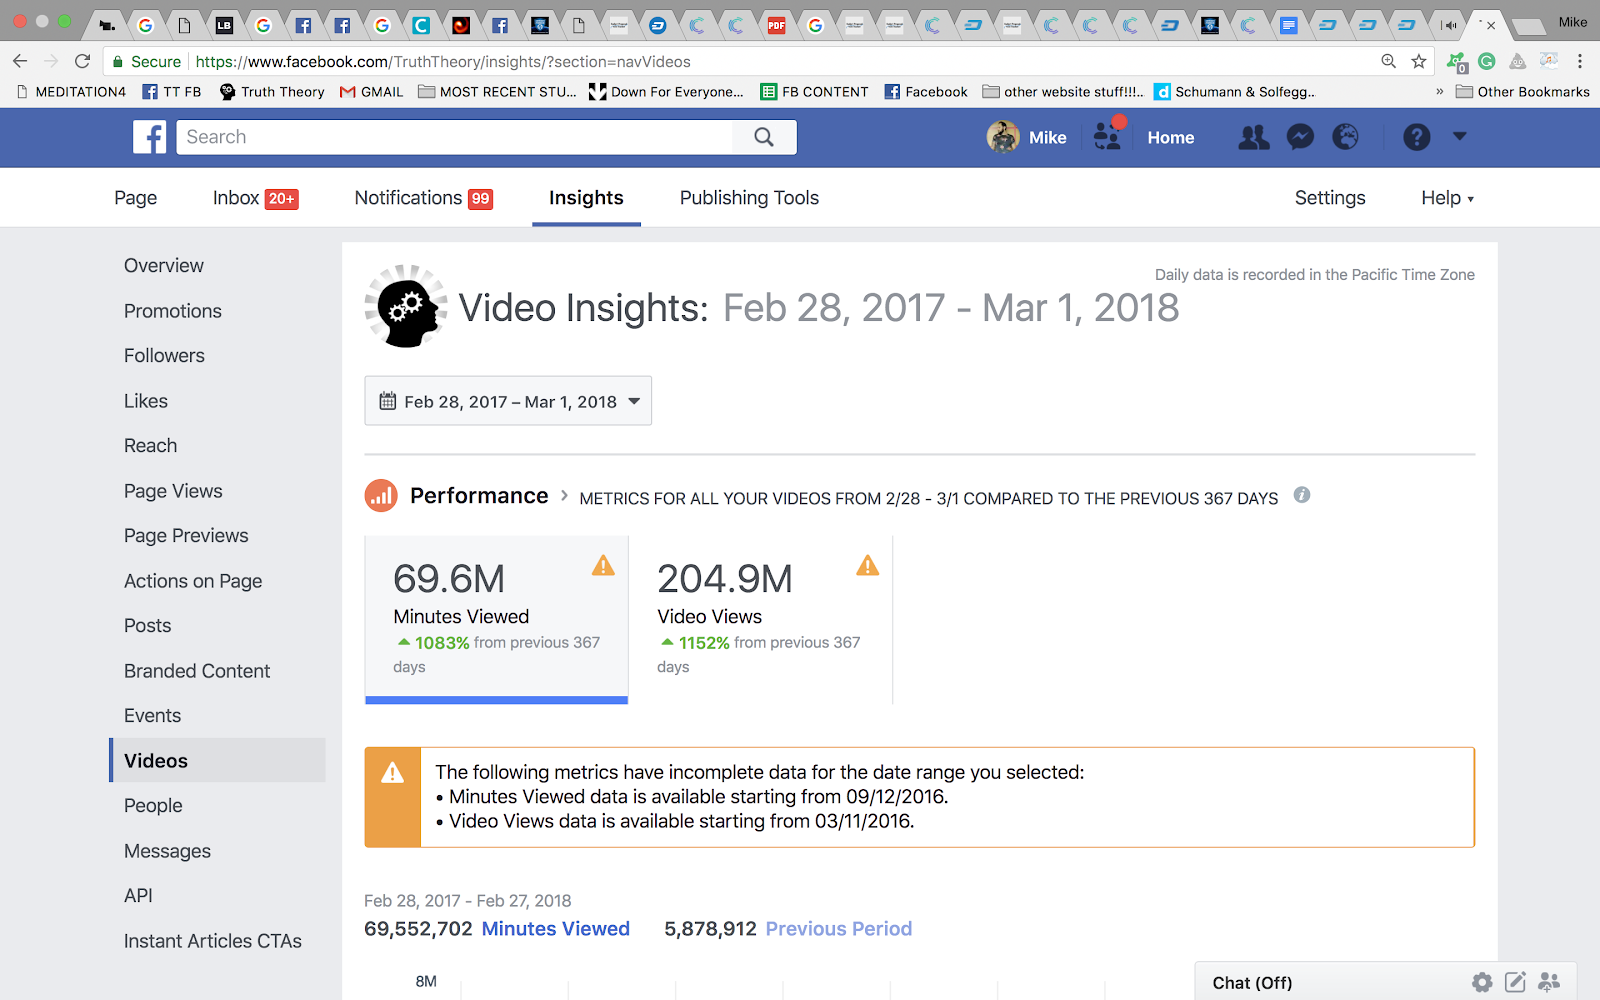The height and width of the screenshot is (1000, 1600).
Task: Select the 204.9M Video Views card
Action: click(x=761, y=620)
